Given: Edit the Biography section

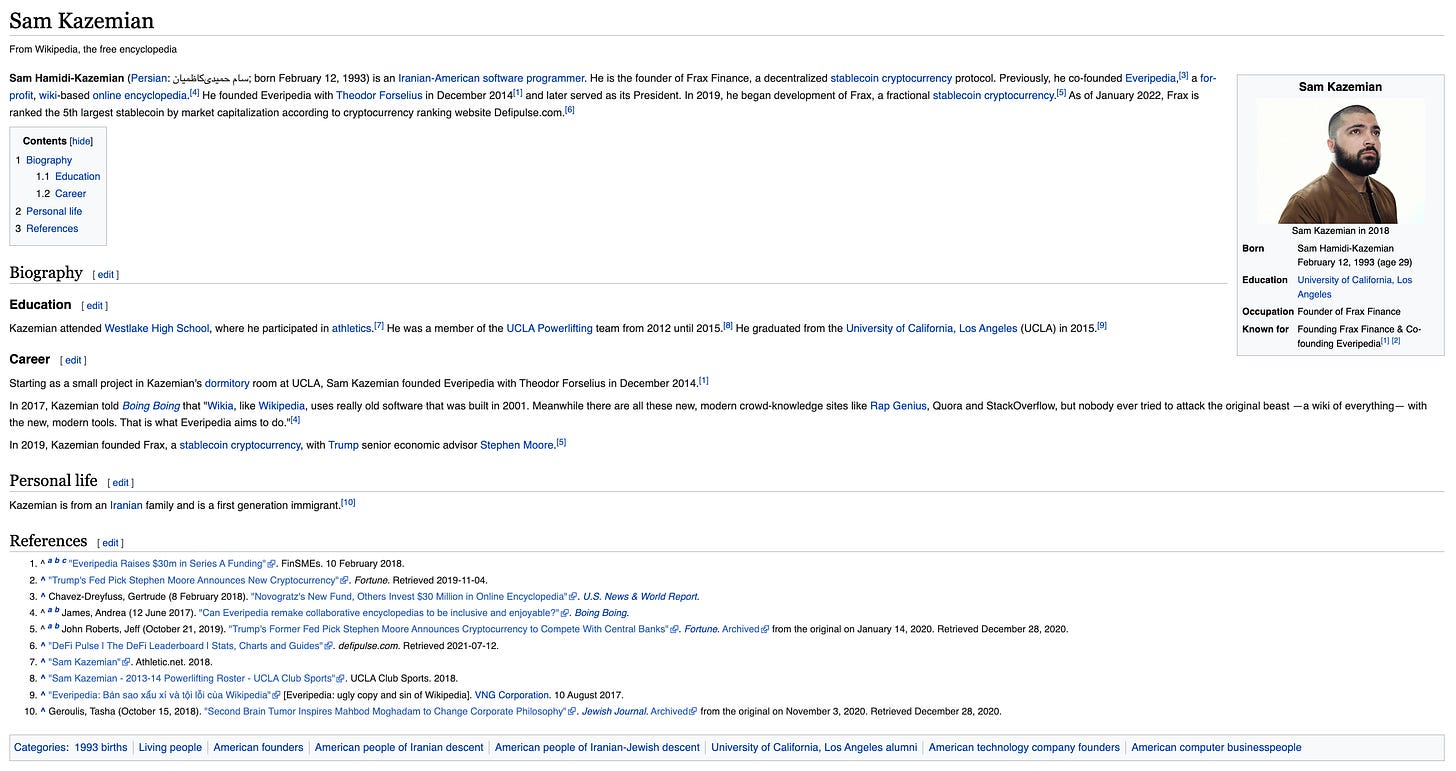Looking at the screenshot, I should [x=106, y=274].
